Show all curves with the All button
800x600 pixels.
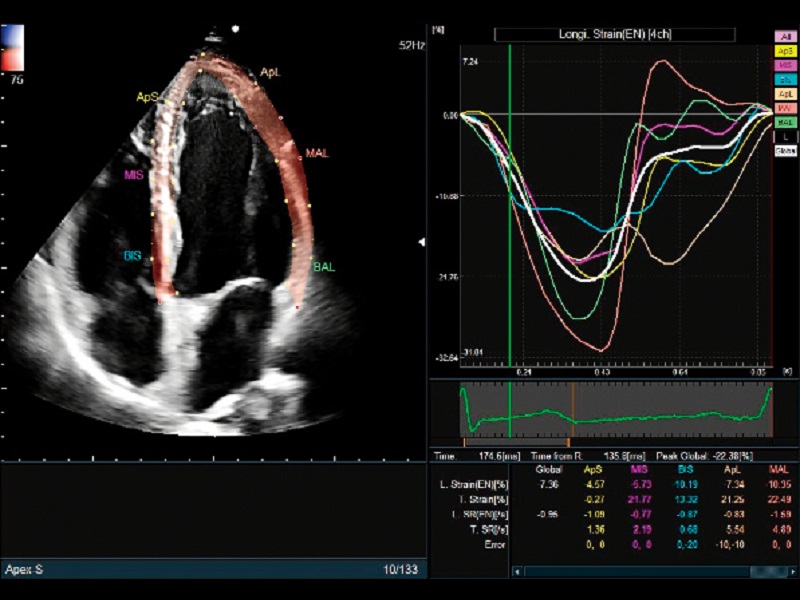786,36
